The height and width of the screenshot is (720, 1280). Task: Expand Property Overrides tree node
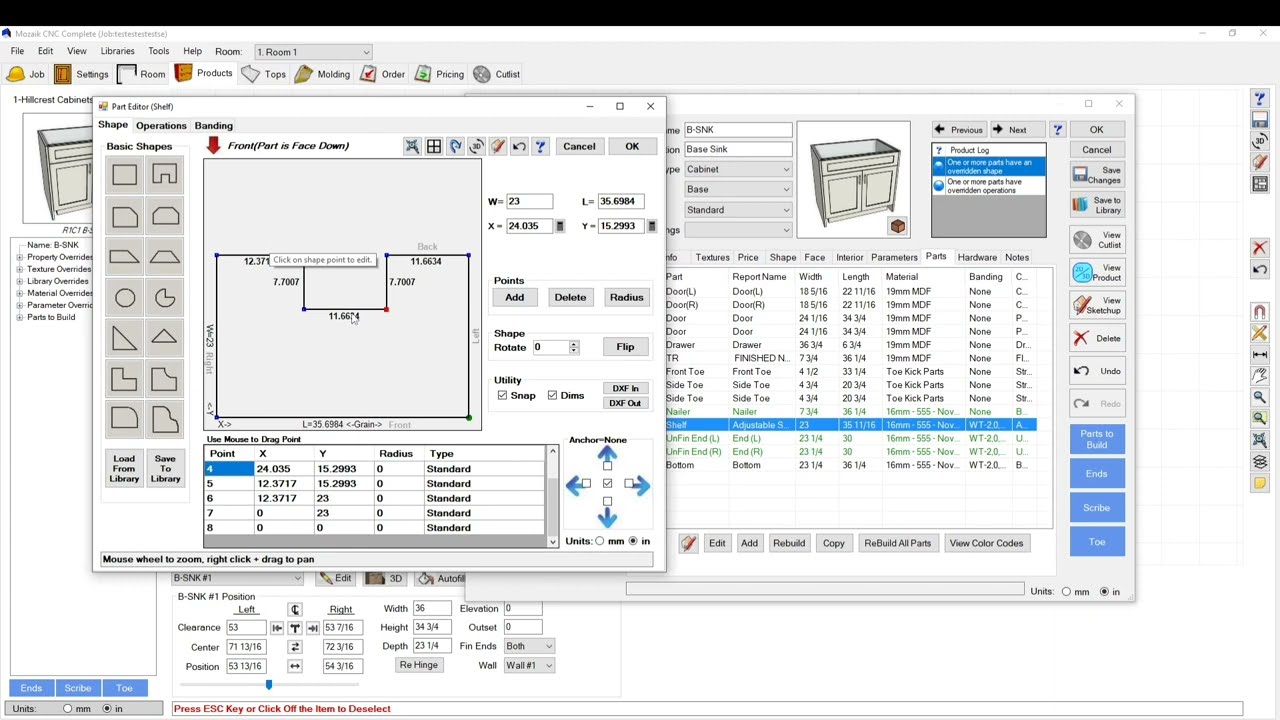coord(19,257)
